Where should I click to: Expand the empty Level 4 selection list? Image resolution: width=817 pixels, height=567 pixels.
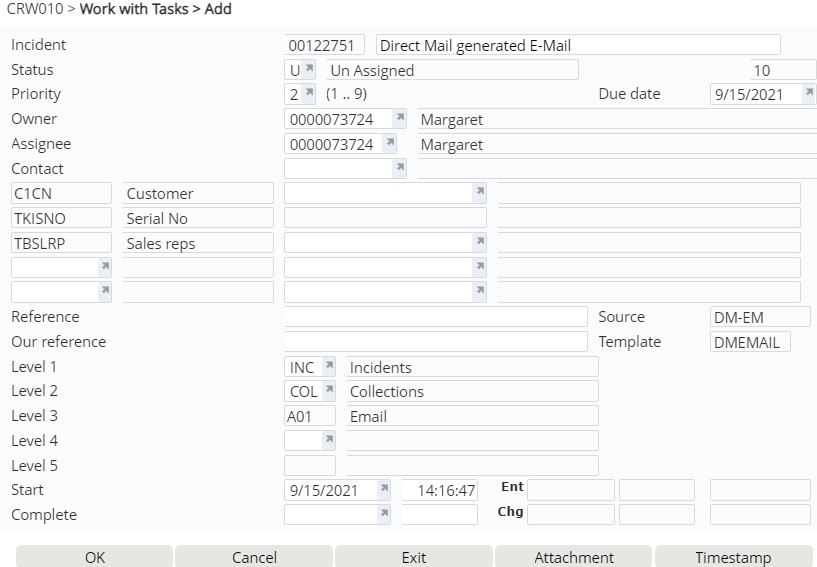pyautogui.click(x=328, y=440)
